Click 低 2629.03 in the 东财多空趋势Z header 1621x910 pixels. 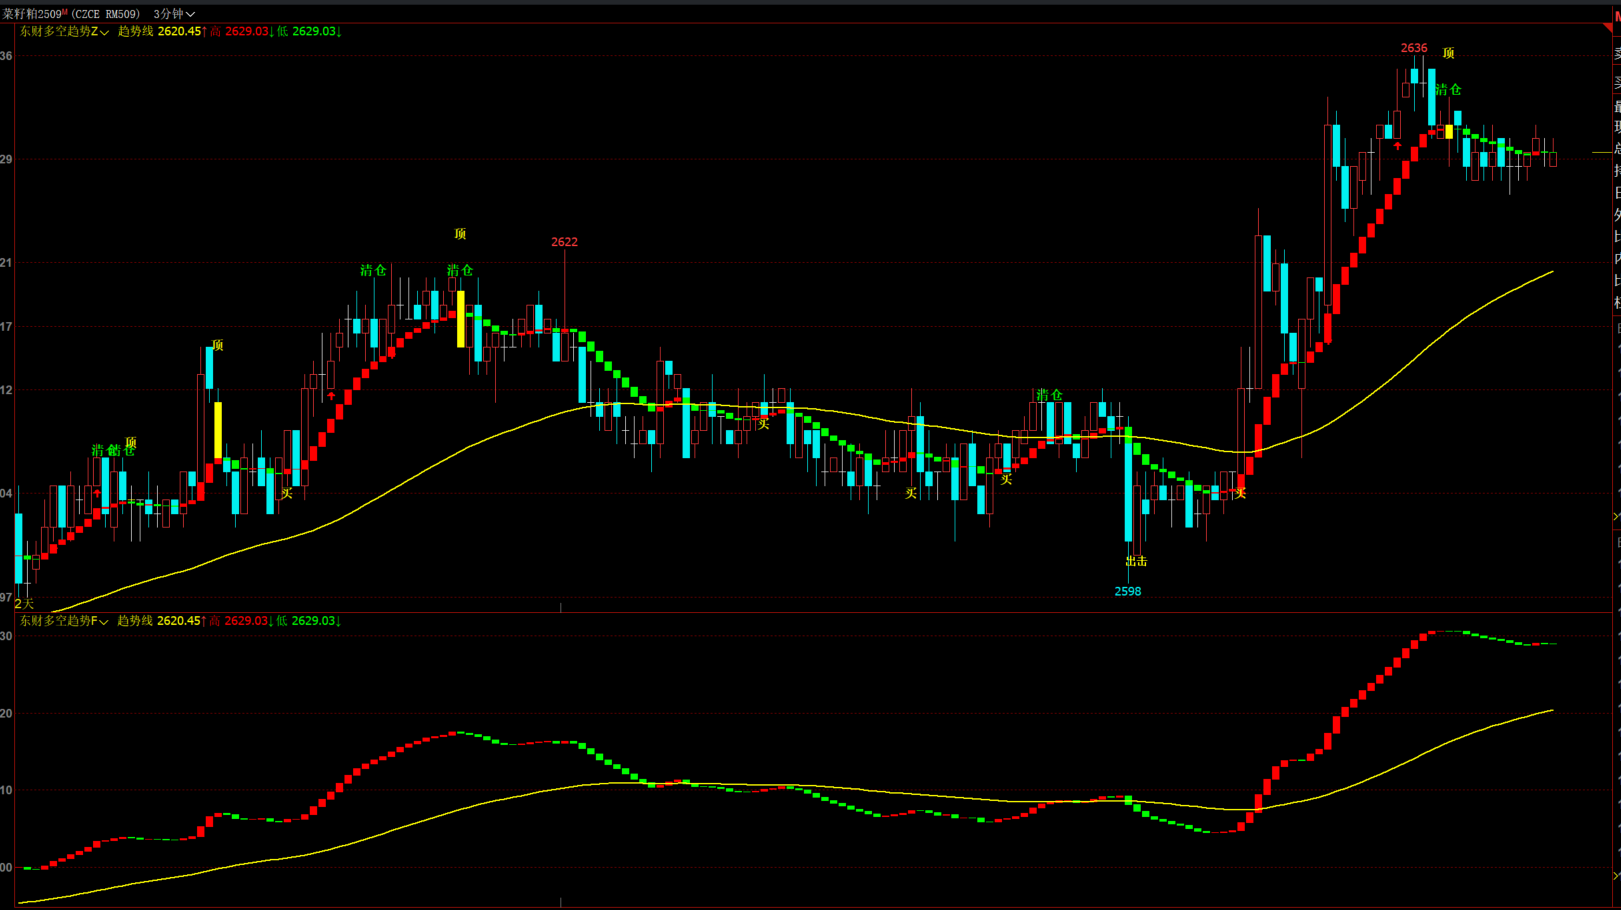click(308, 32)
